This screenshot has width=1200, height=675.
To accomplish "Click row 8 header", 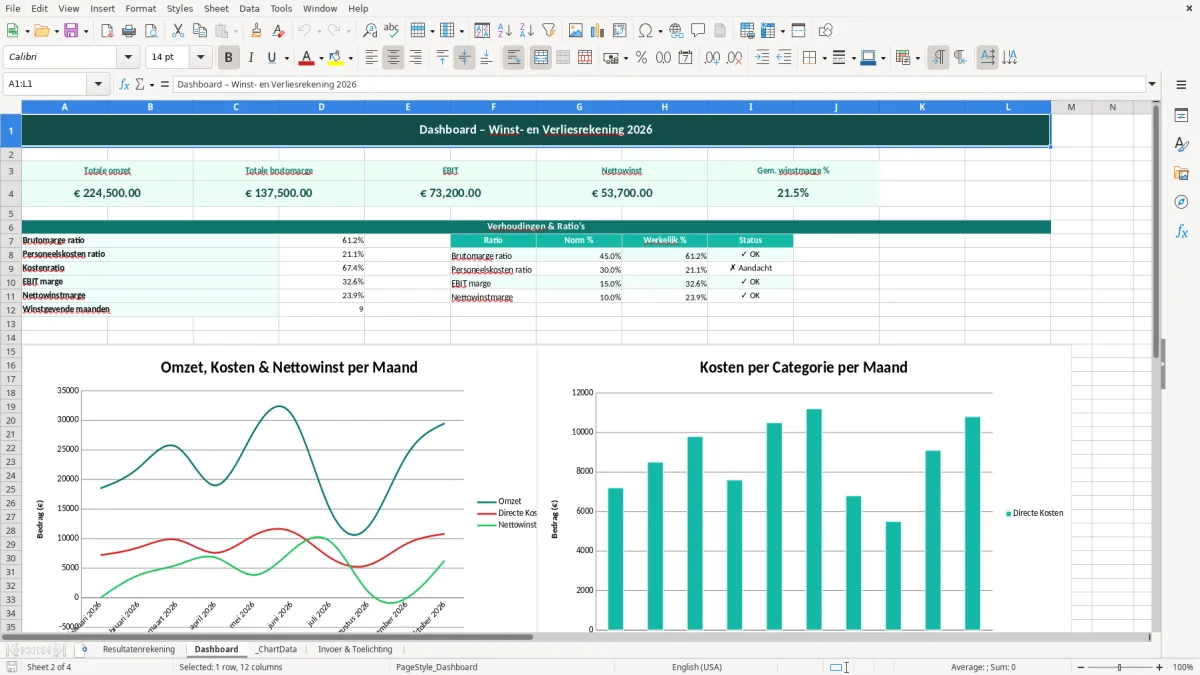I will [x=11, y=255].
